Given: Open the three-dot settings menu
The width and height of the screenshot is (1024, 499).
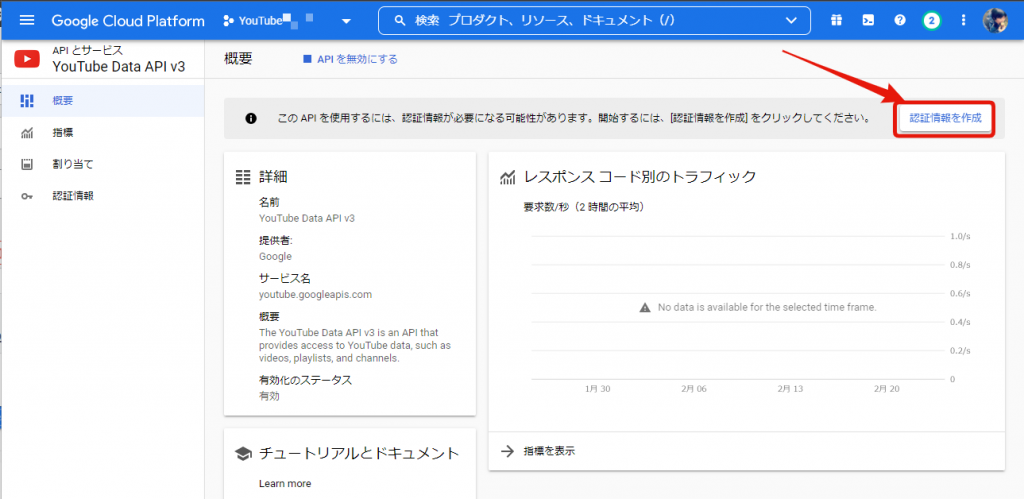Looking at the screenshot, I should [963, 20].
